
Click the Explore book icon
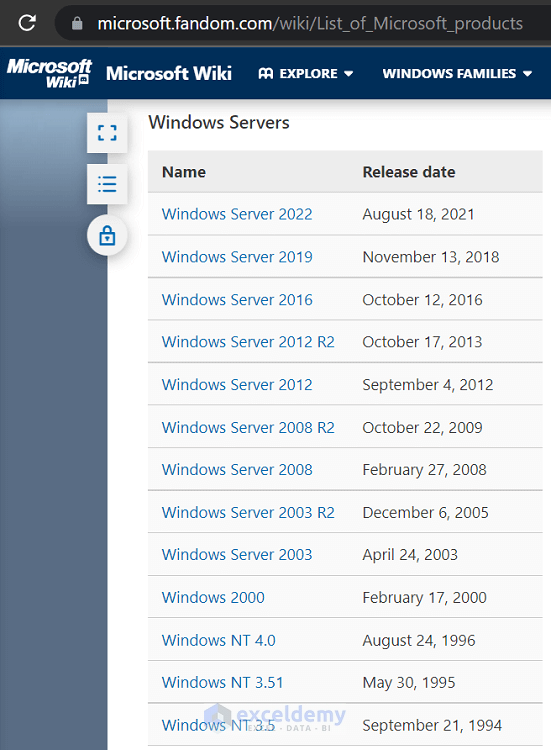coord(266,74)
